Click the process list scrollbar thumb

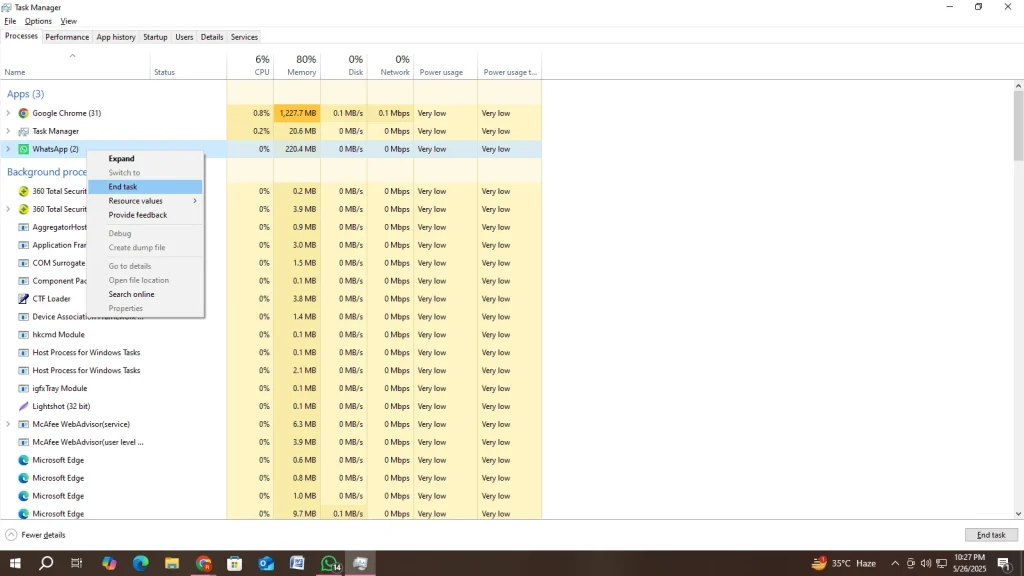pyautogui.click(x=1018, y=126)
